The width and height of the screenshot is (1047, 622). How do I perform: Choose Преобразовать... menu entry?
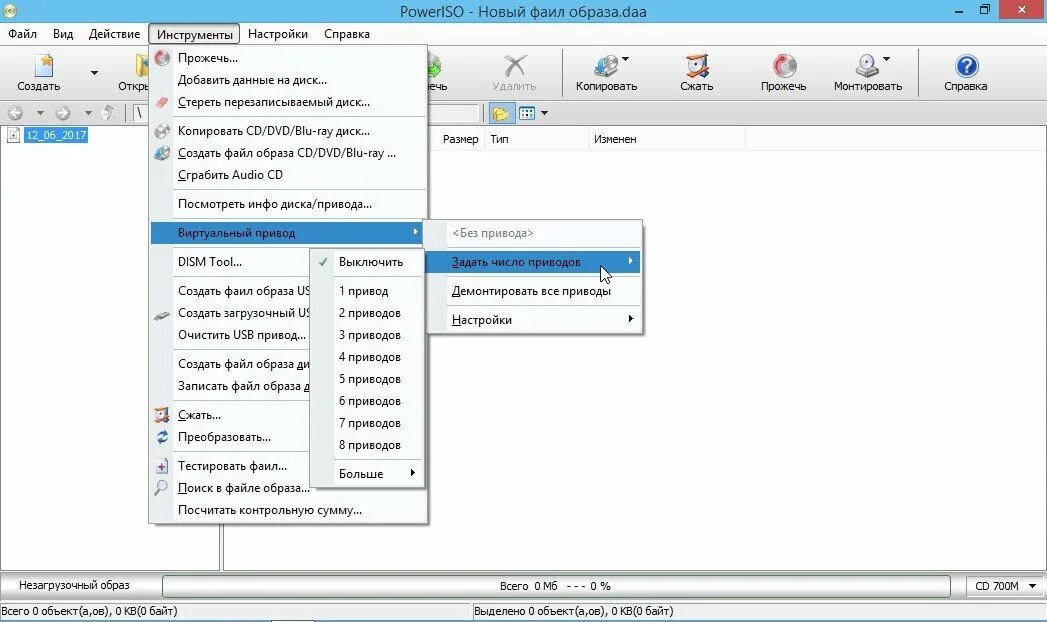coord(230,437)
